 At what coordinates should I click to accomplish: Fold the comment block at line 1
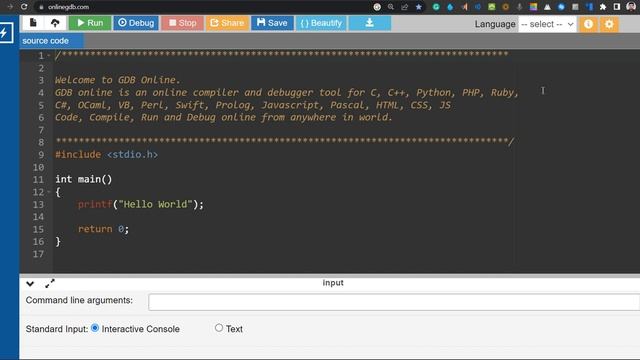click(x=49, y=56)
